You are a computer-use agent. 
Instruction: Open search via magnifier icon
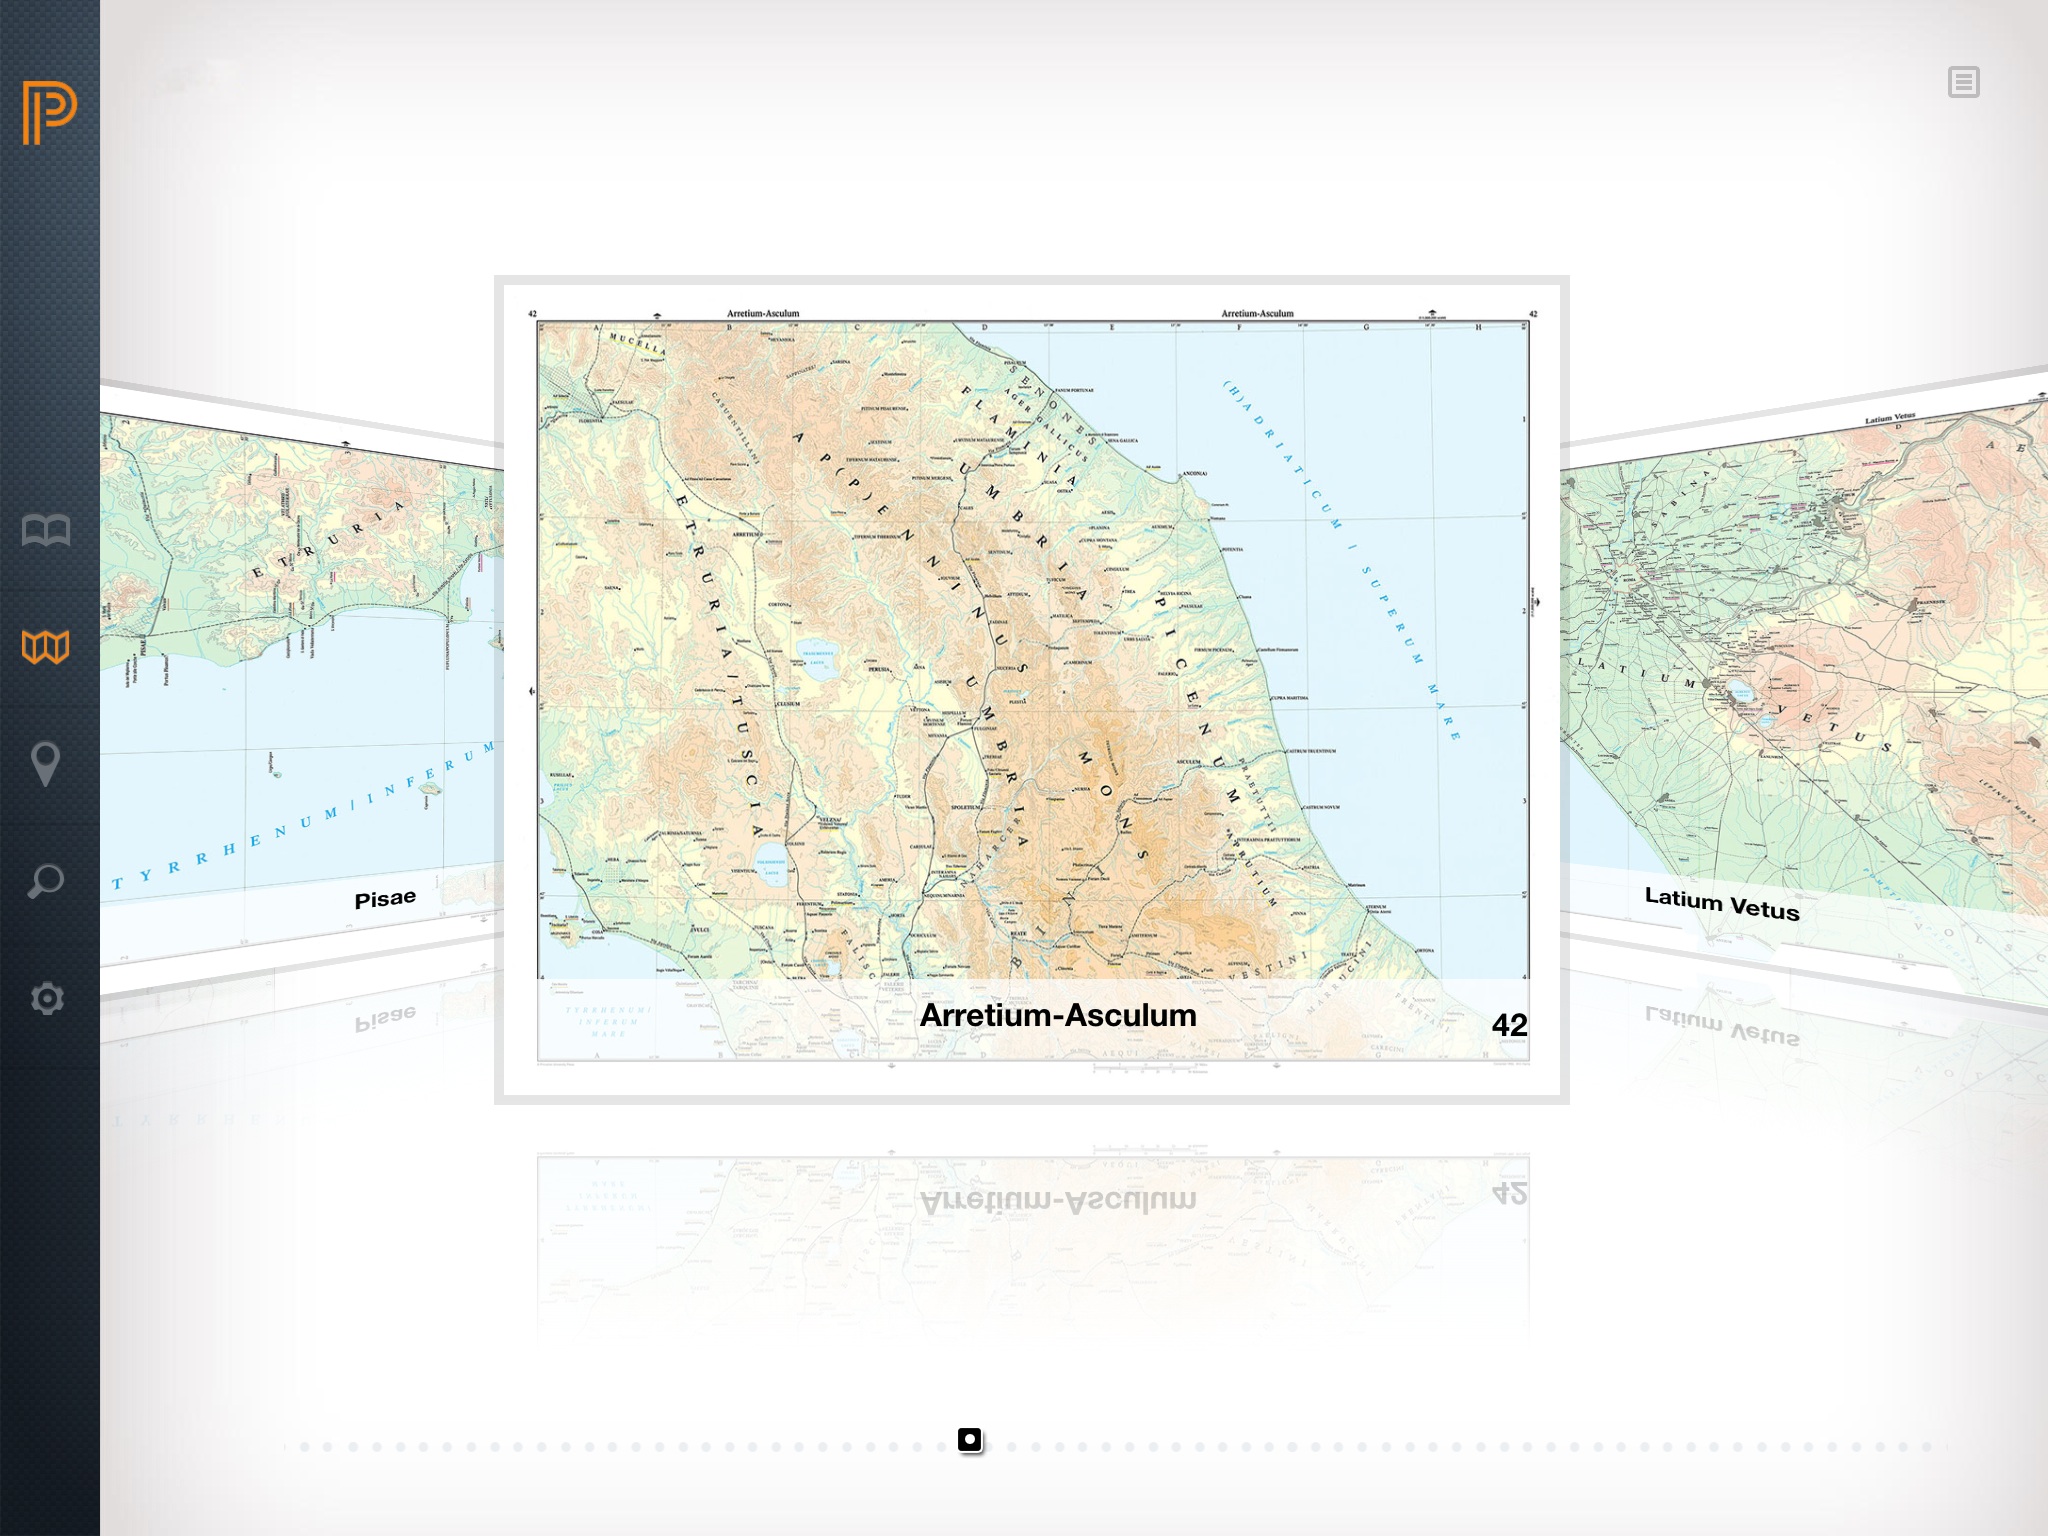coord(46,881)
